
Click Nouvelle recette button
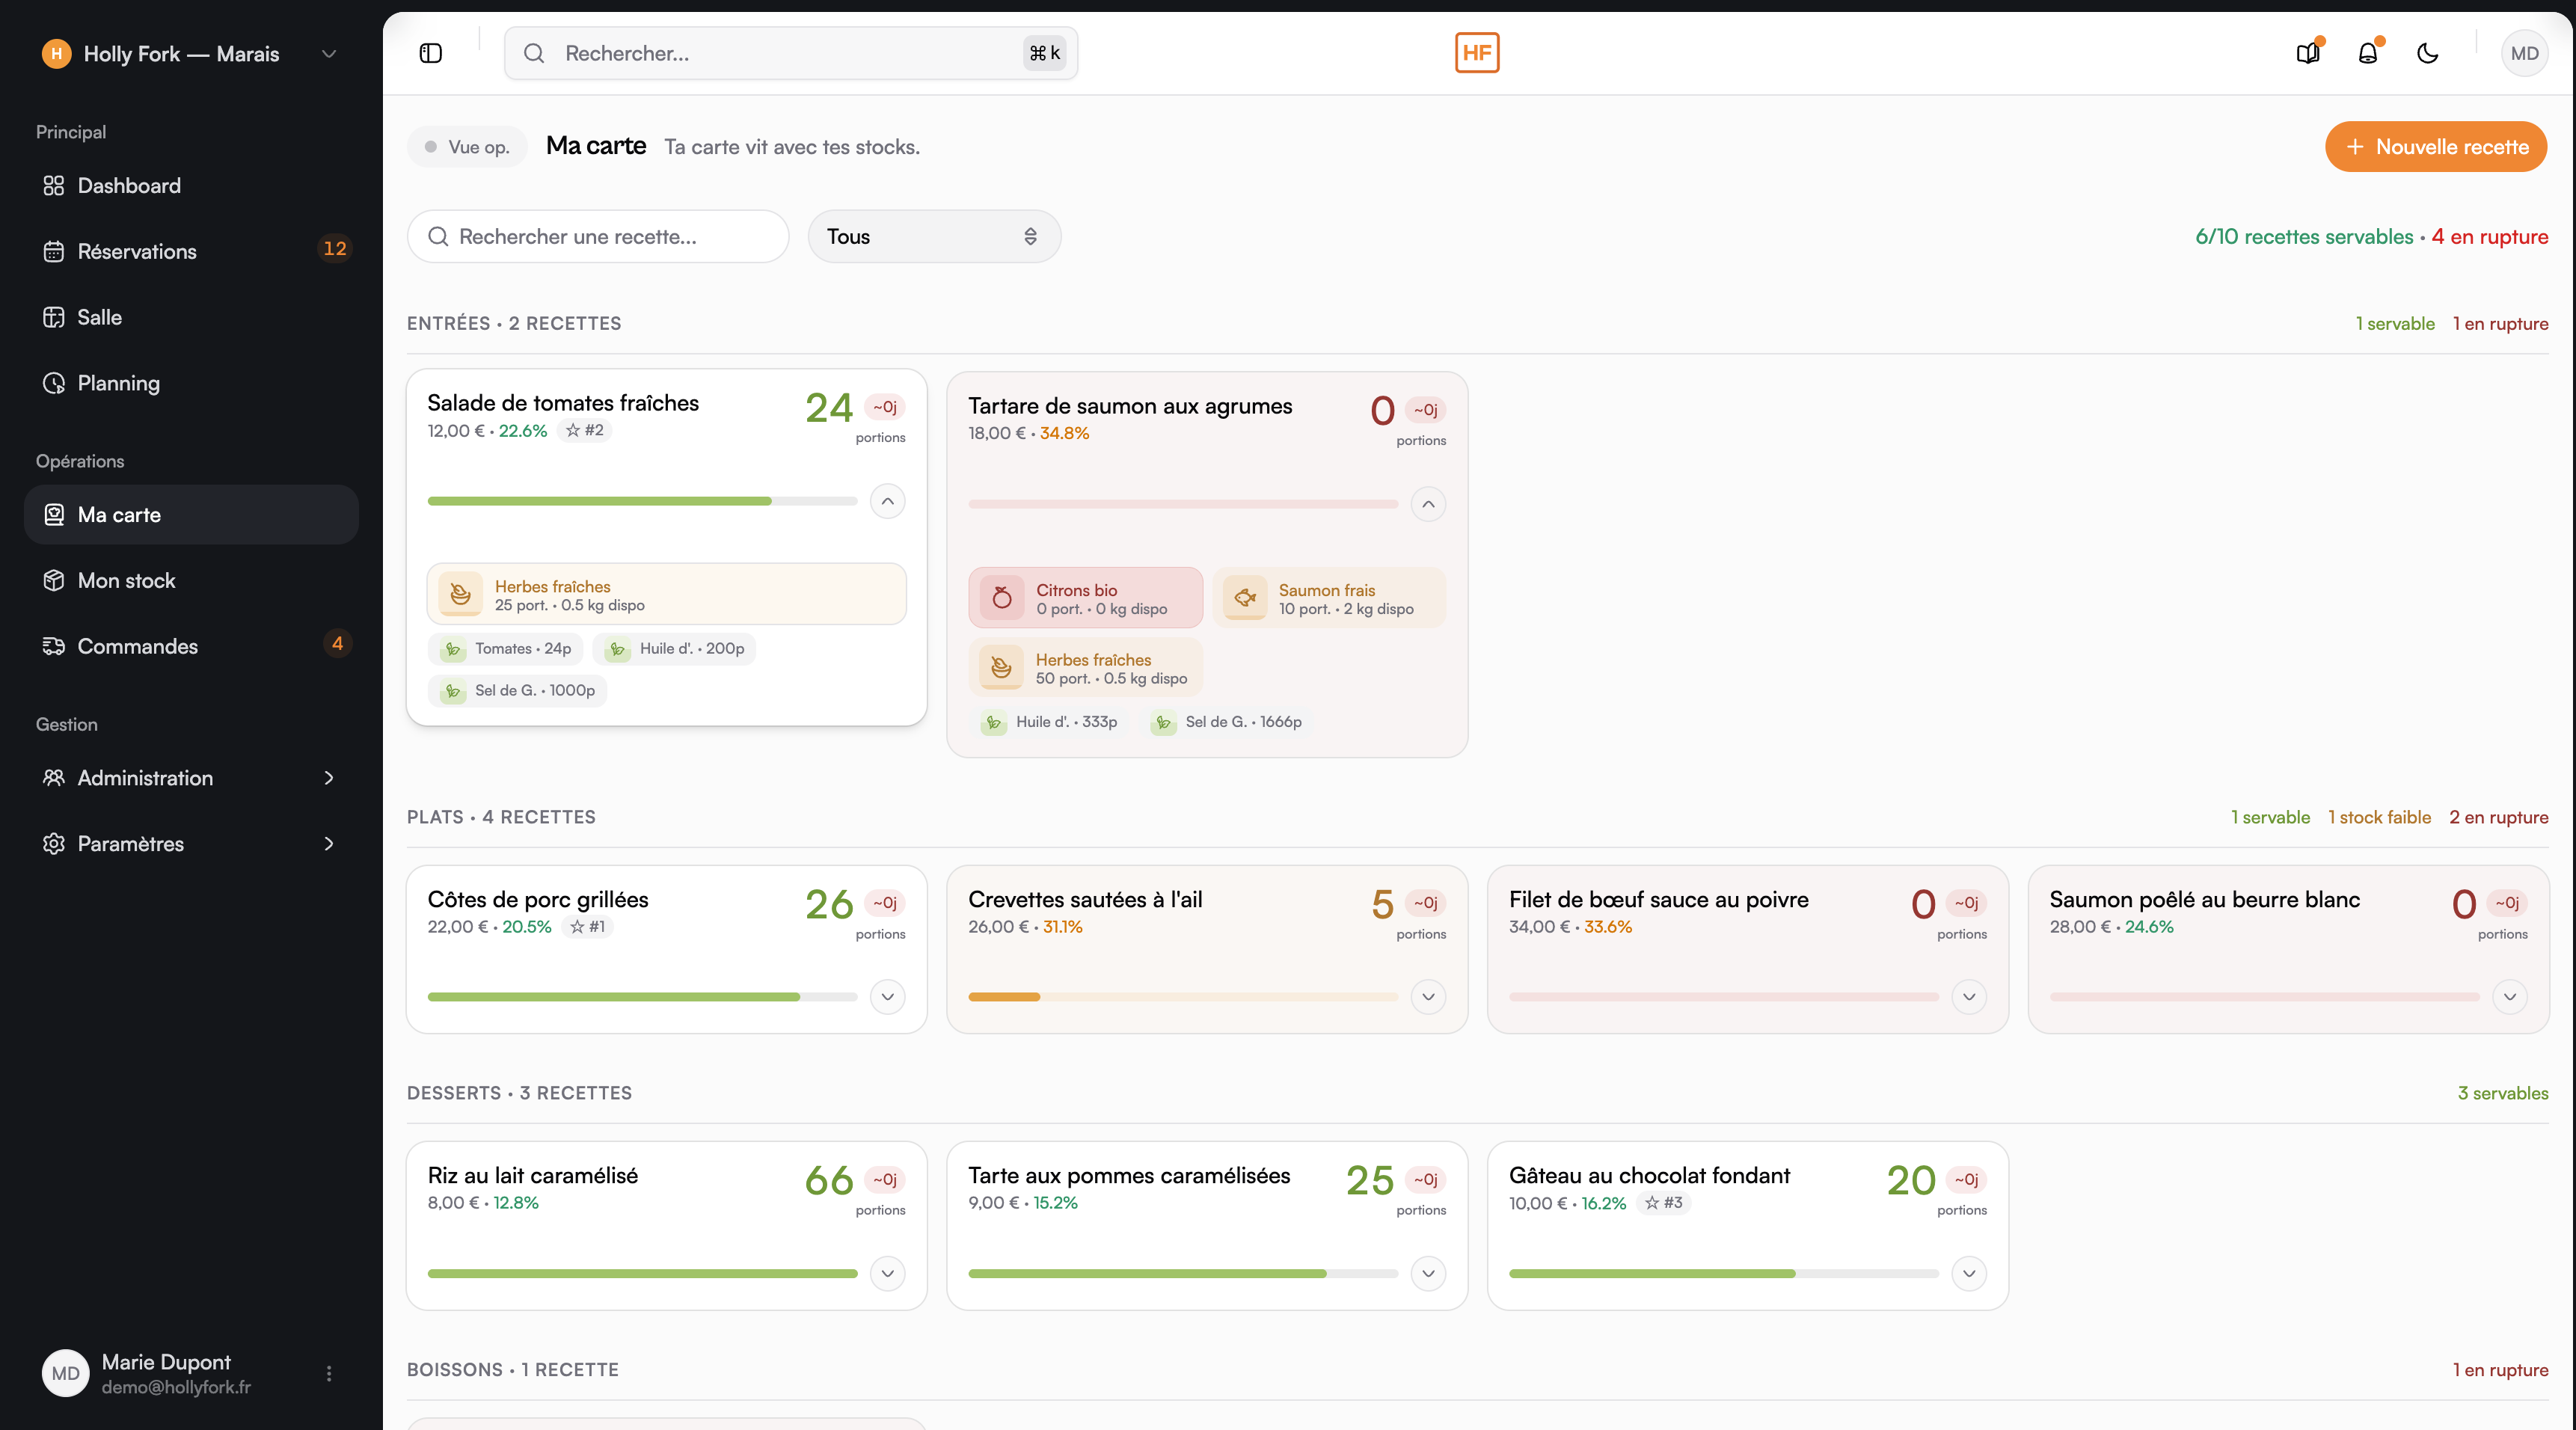(x=2435, y=147)
